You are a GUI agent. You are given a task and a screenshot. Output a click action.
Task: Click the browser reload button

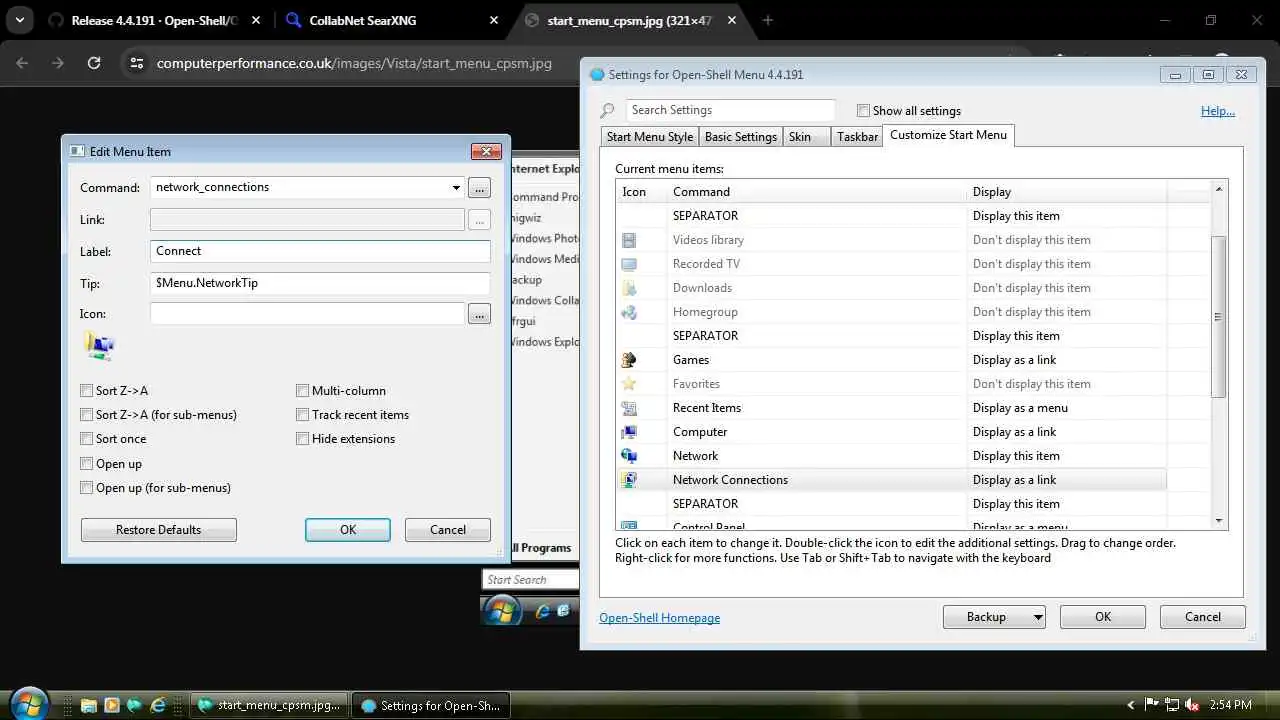(94, 63)
